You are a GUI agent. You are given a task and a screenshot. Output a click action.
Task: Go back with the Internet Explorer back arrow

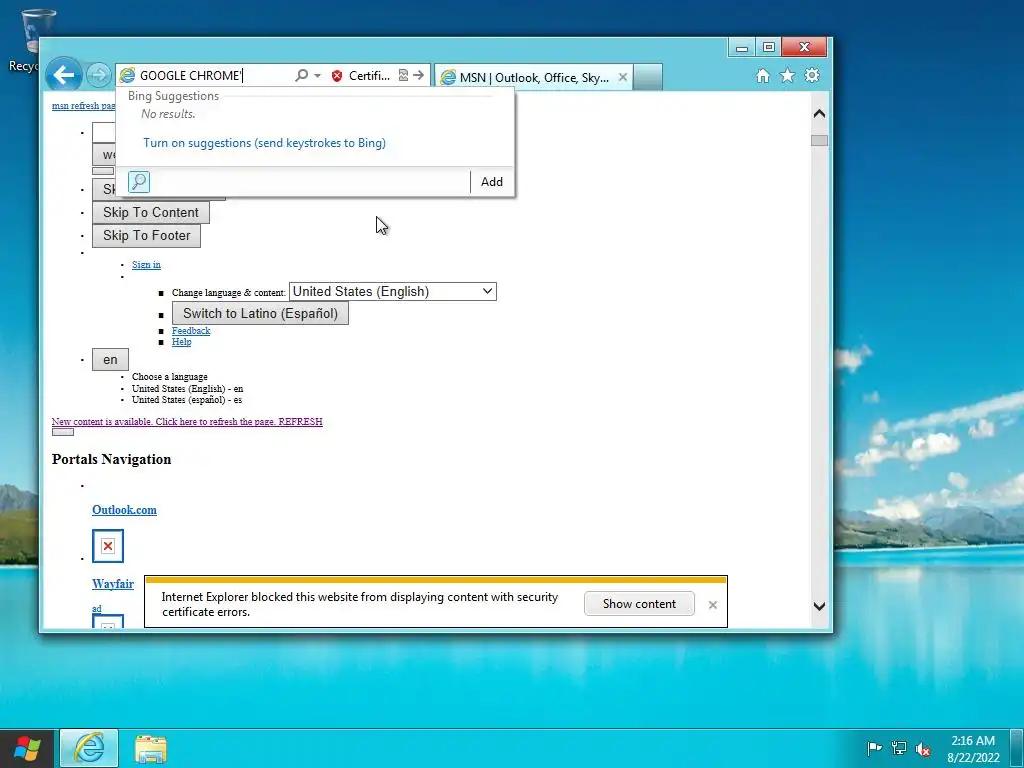click(64, 75)
